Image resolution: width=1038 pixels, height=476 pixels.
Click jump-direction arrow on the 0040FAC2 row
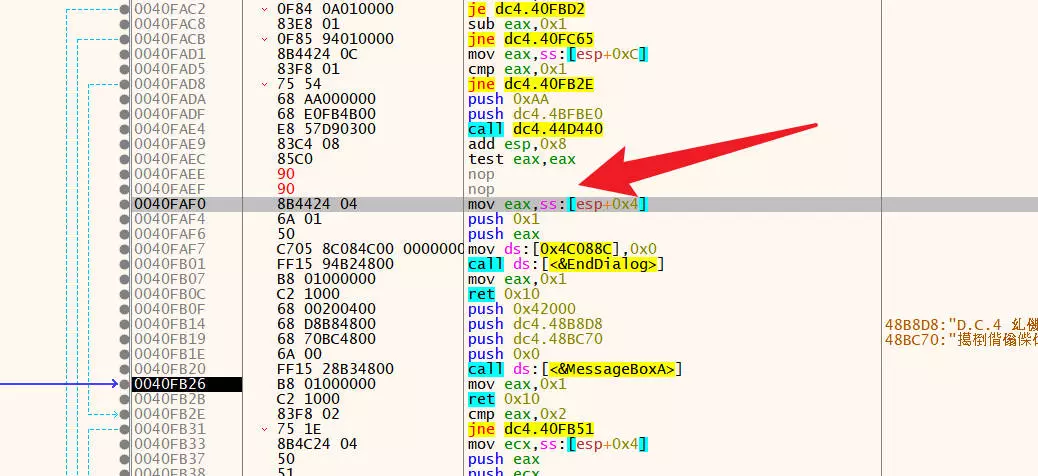(x=264, y=9)
